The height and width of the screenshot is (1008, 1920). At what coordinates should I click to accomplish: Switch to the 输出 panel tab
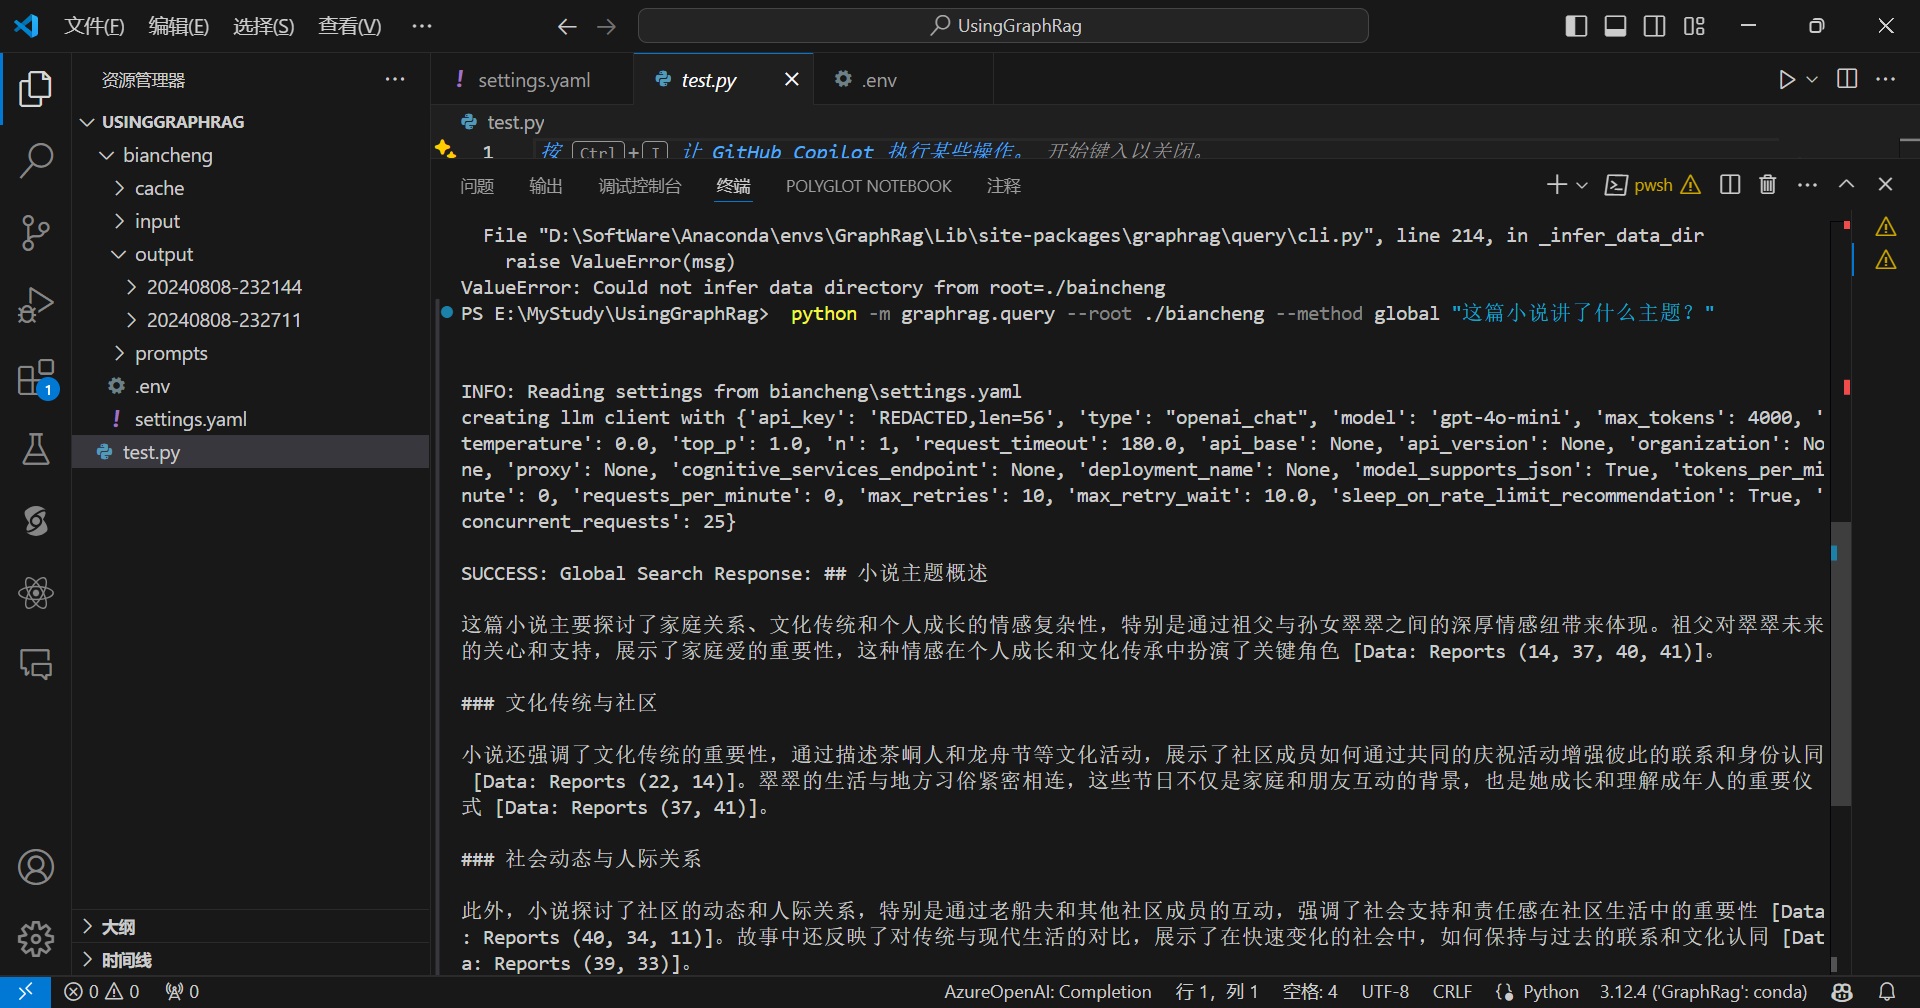pyautogui.click(x=546, y=186)
